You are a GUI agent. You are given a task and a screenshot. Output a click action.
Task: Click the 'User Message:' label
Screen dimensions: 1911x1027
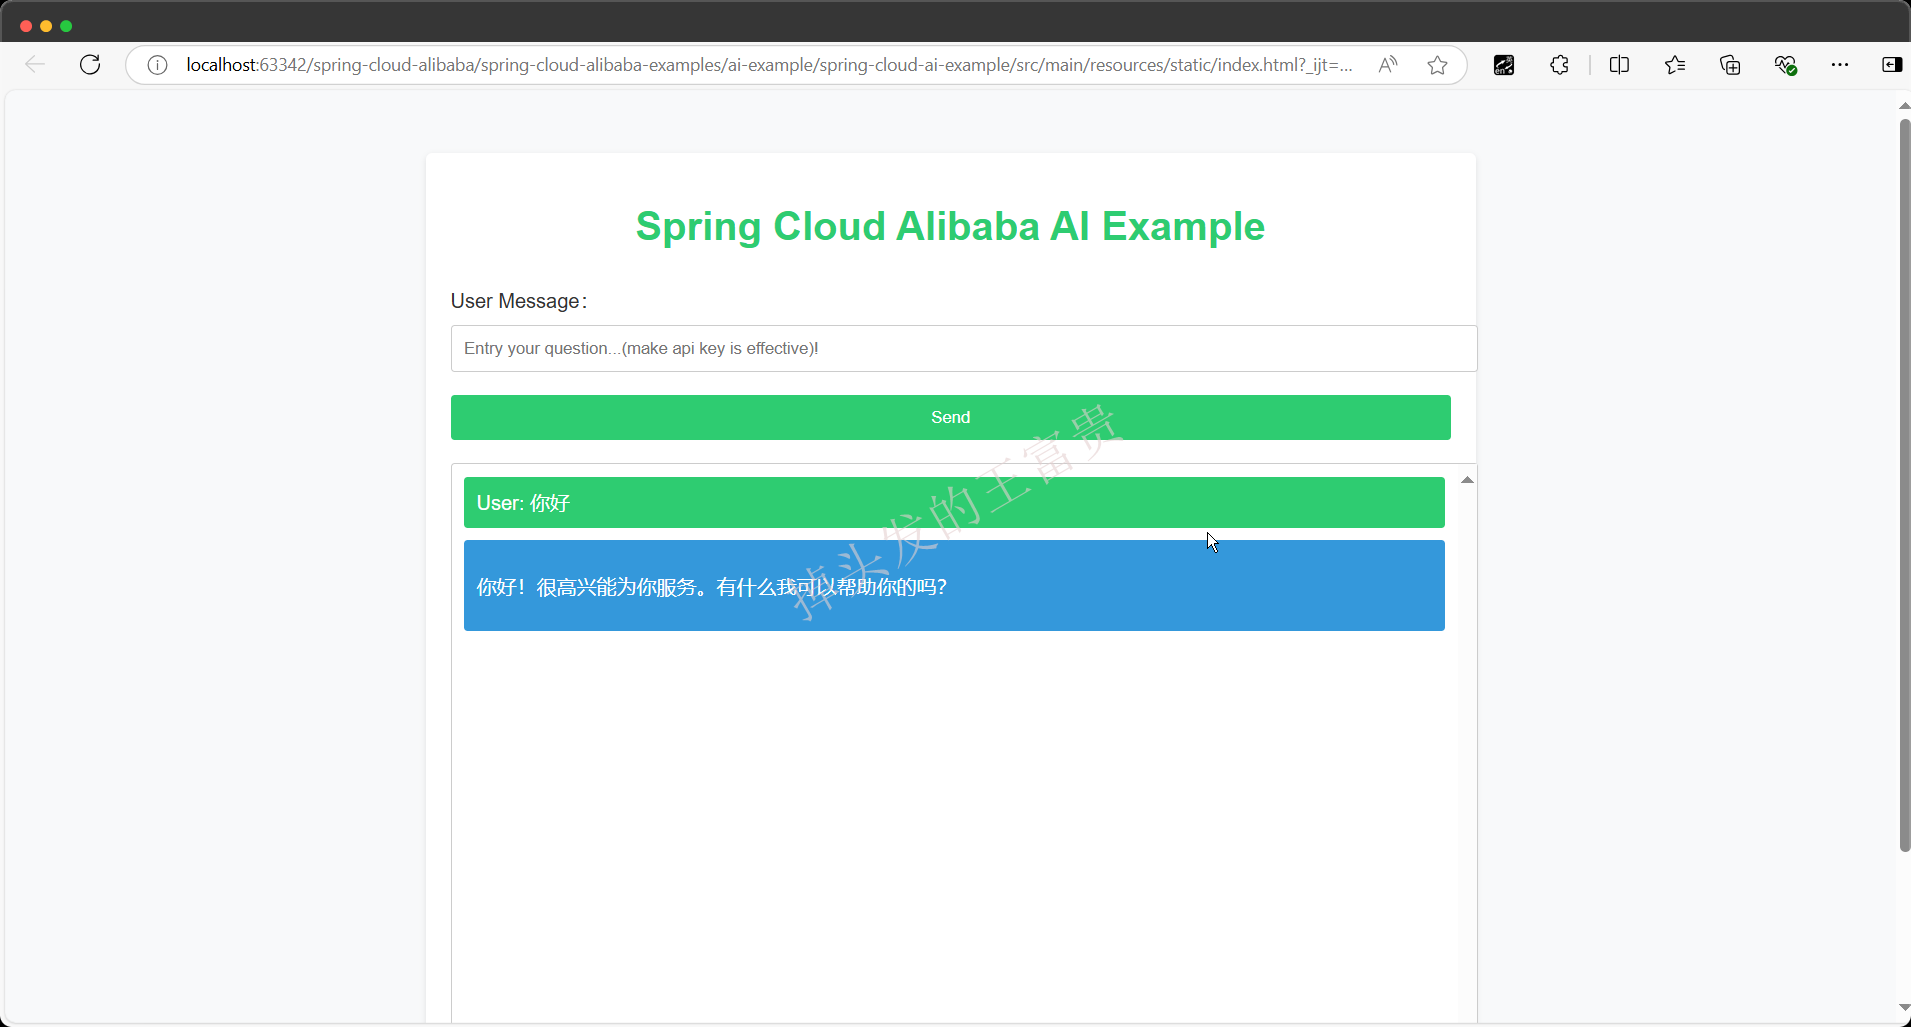tap(518, 301)
